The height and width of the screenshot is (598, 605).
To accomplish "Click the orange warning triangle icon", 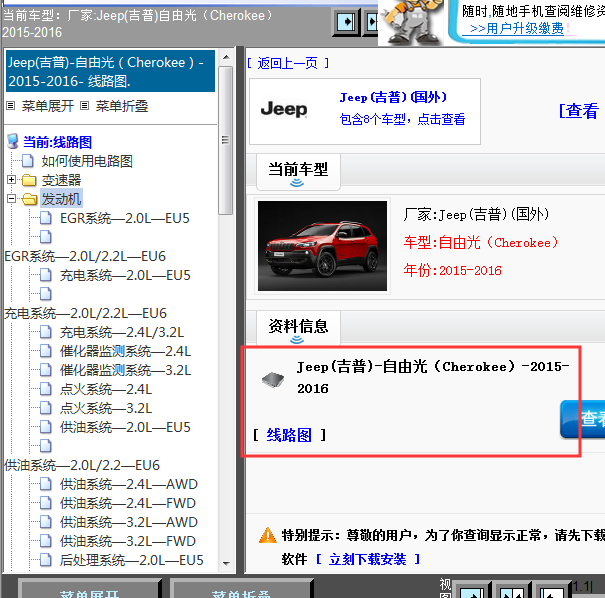I will (x=267, y=535).
